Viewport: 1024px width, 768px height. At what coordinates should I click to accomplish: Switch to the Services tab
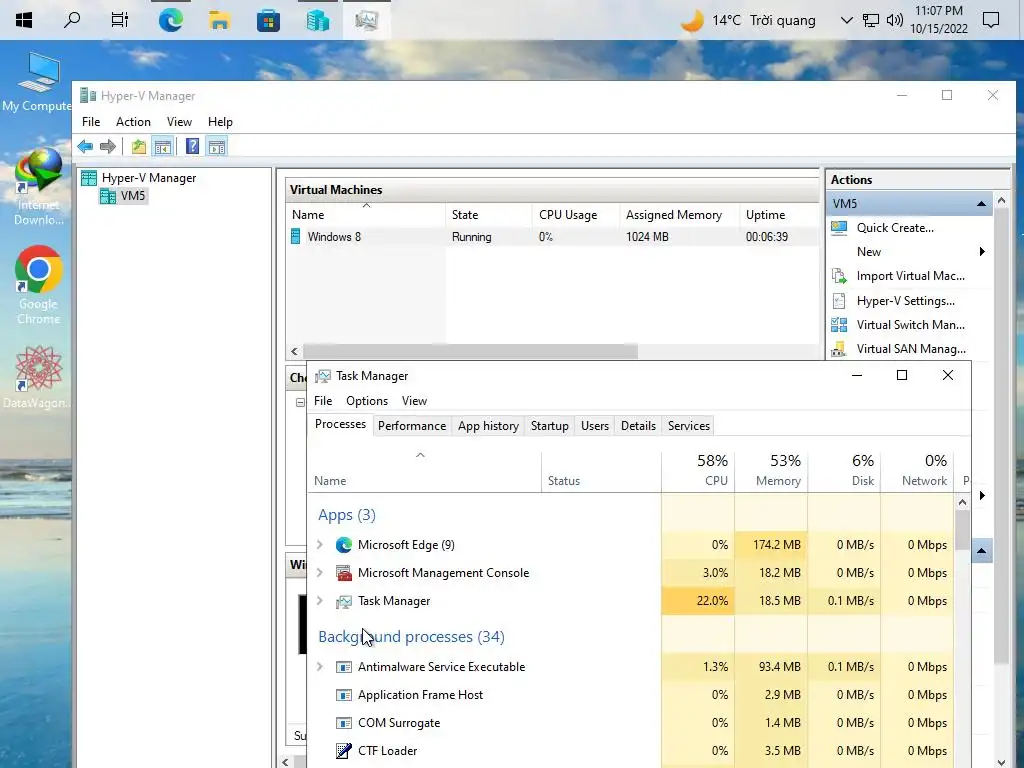pyautogui.click(x=689, y=426)
